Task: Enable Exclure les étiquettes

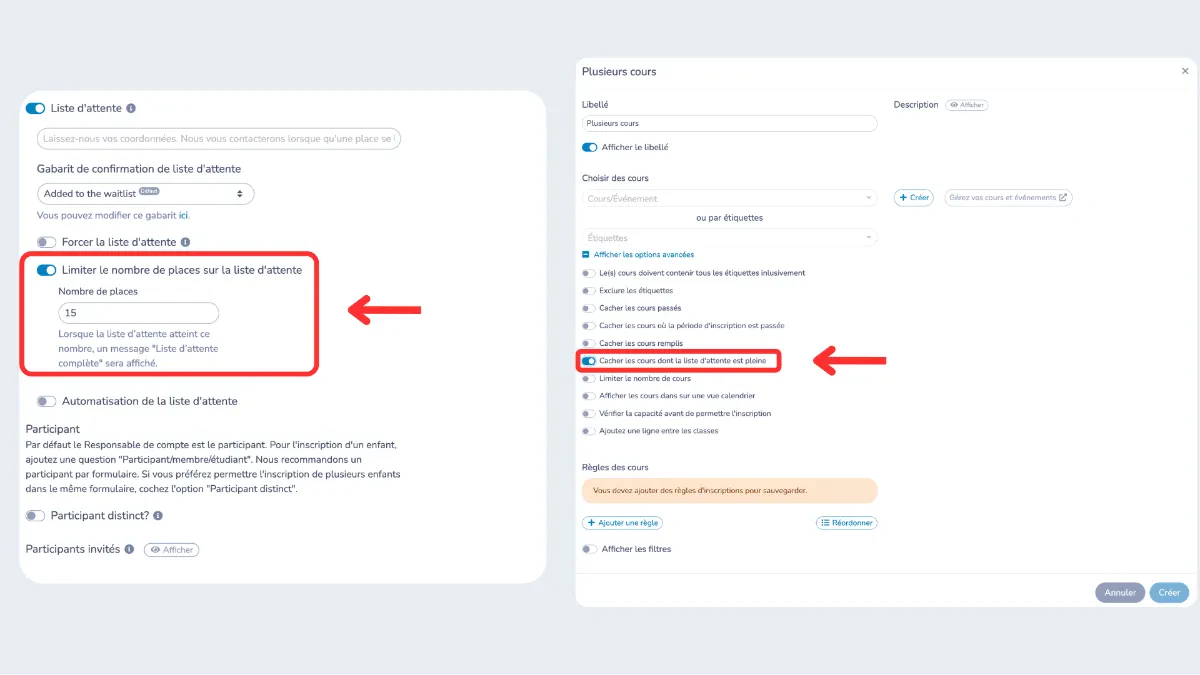Action: 589,290
